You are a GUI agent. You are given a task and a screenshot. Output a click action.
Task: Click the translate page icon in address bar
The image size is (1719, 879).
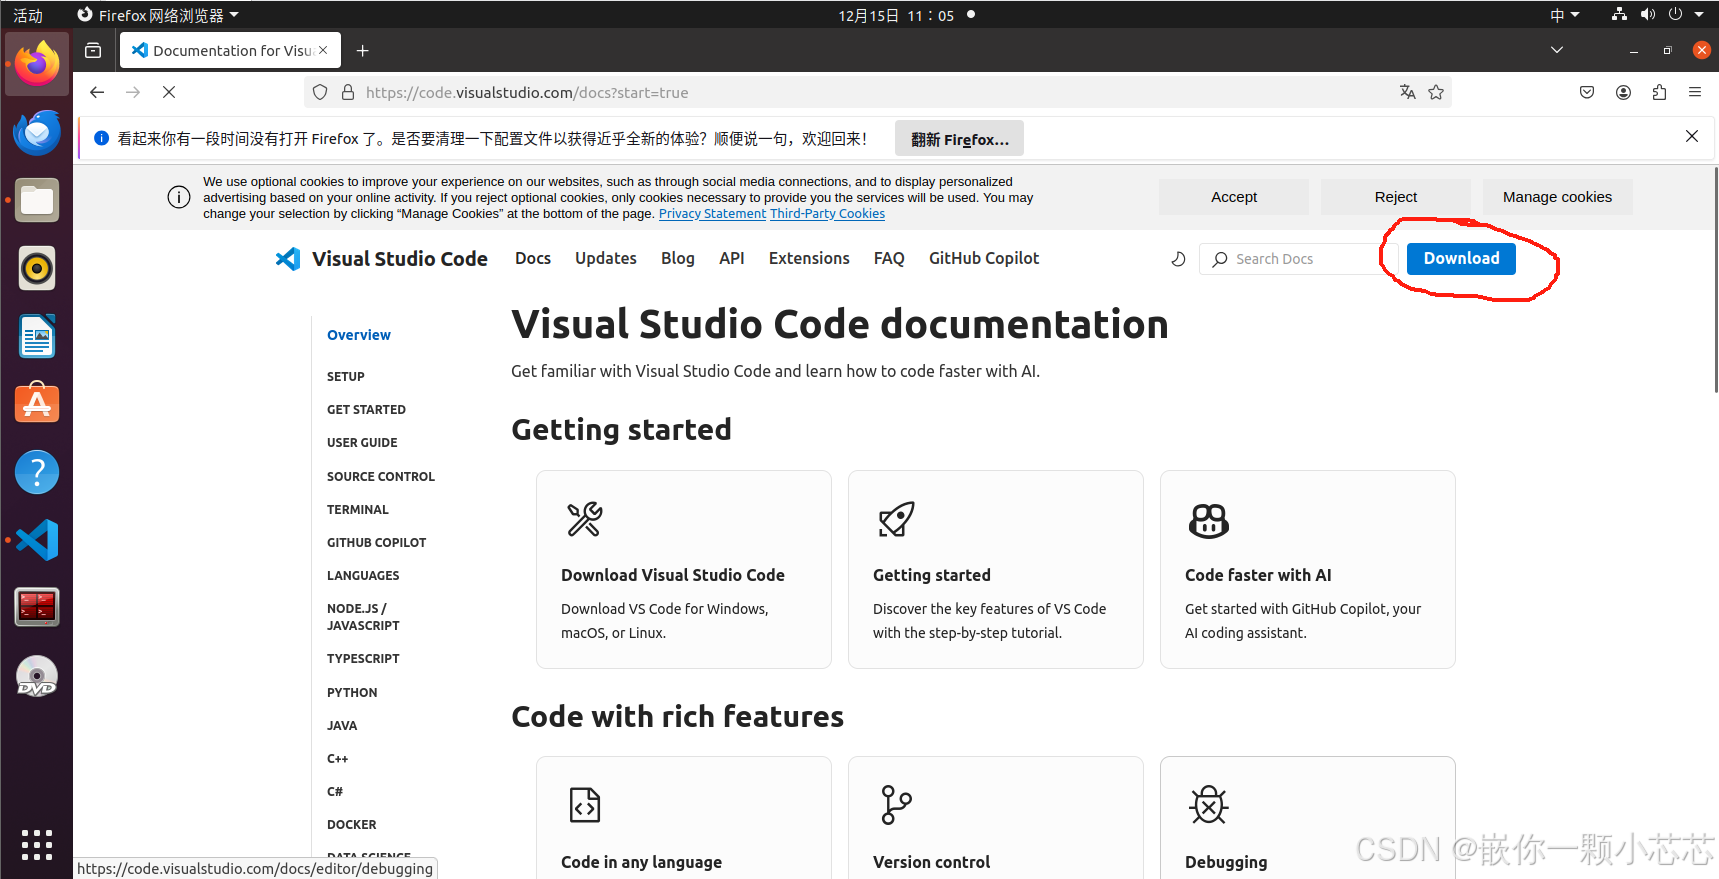1408,92
